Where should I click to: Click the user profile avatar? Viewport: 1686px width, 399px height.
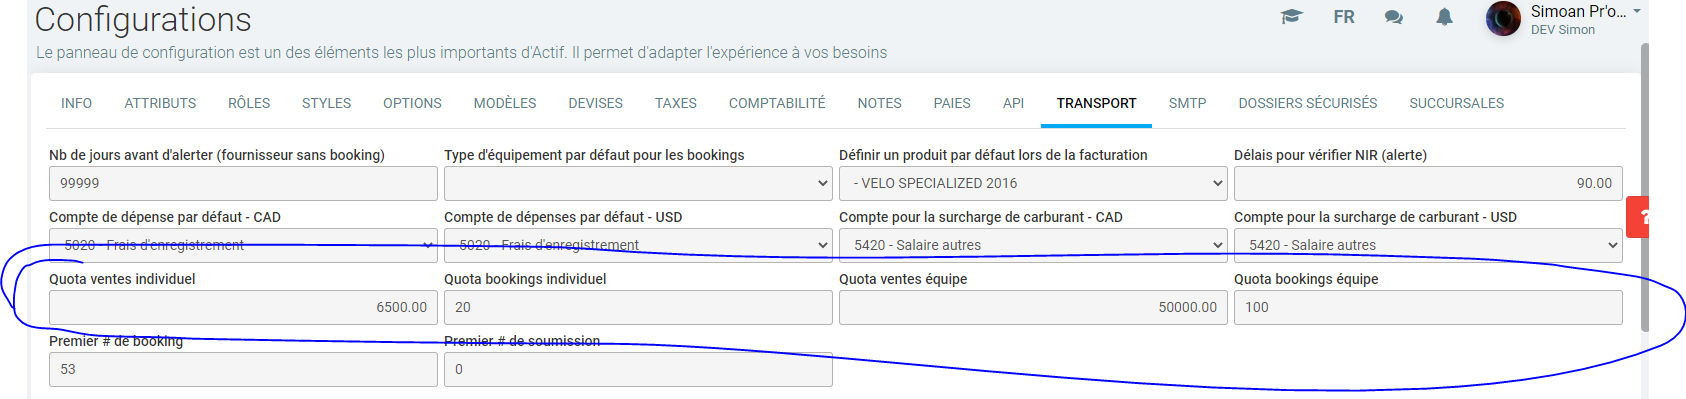point(1503,19)
